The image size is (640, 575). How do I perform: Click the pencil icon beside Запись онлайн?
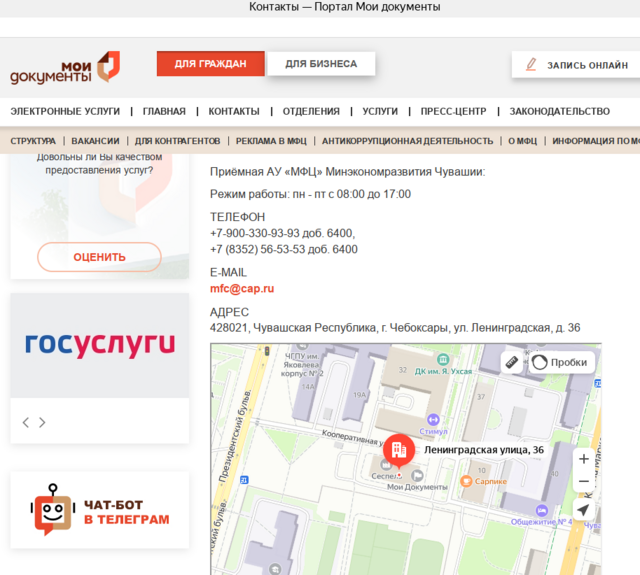[x=531, y=64]
